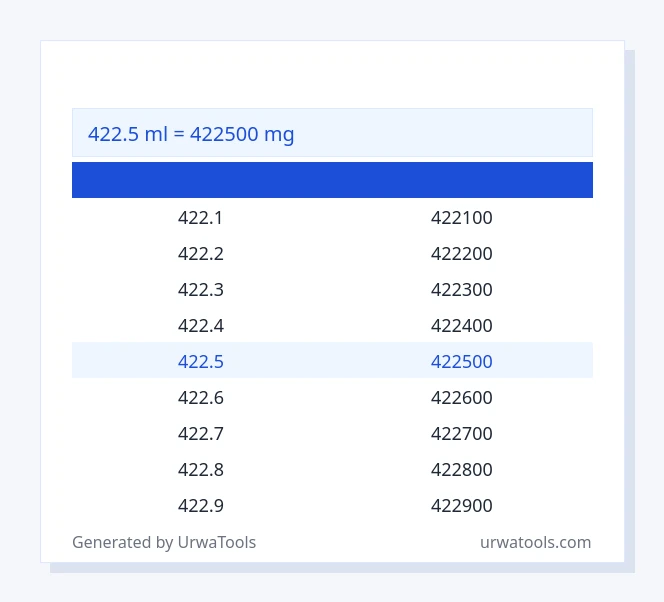Image resolution: width=664 pixels, height=602 pixels.
Task: Select the 422.4 cell
Action: pyautogui.click(x=200, y=326)
